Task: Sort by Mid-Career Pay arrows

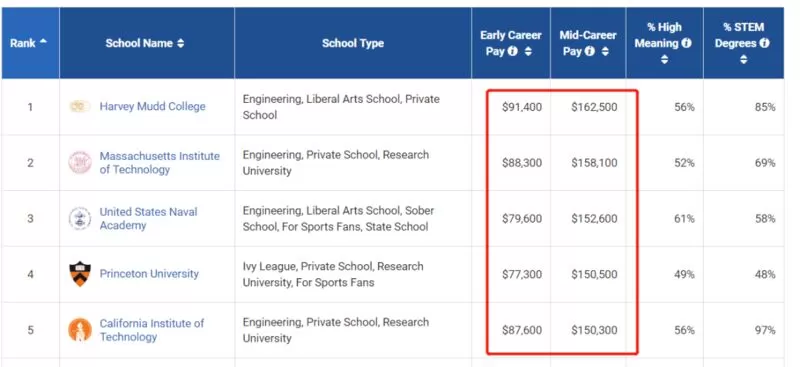Action: coord(605,52)
